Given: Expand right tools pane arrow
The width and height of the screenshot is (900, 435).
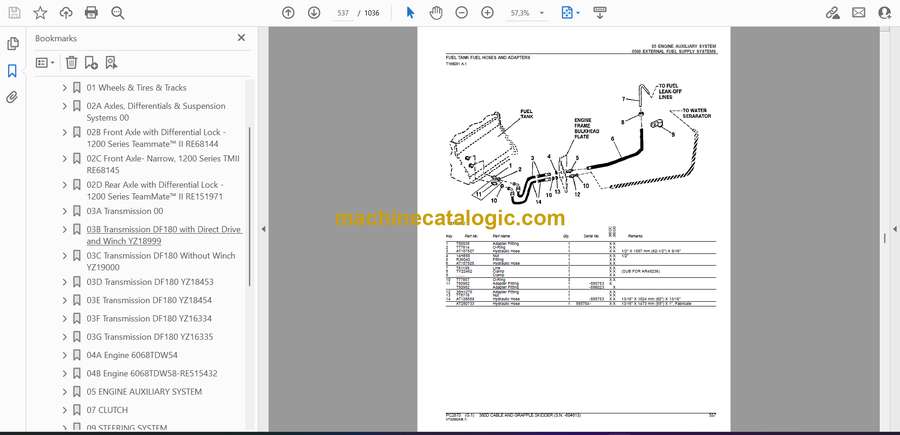Looking at the screenshot, I should click(894, 229).
